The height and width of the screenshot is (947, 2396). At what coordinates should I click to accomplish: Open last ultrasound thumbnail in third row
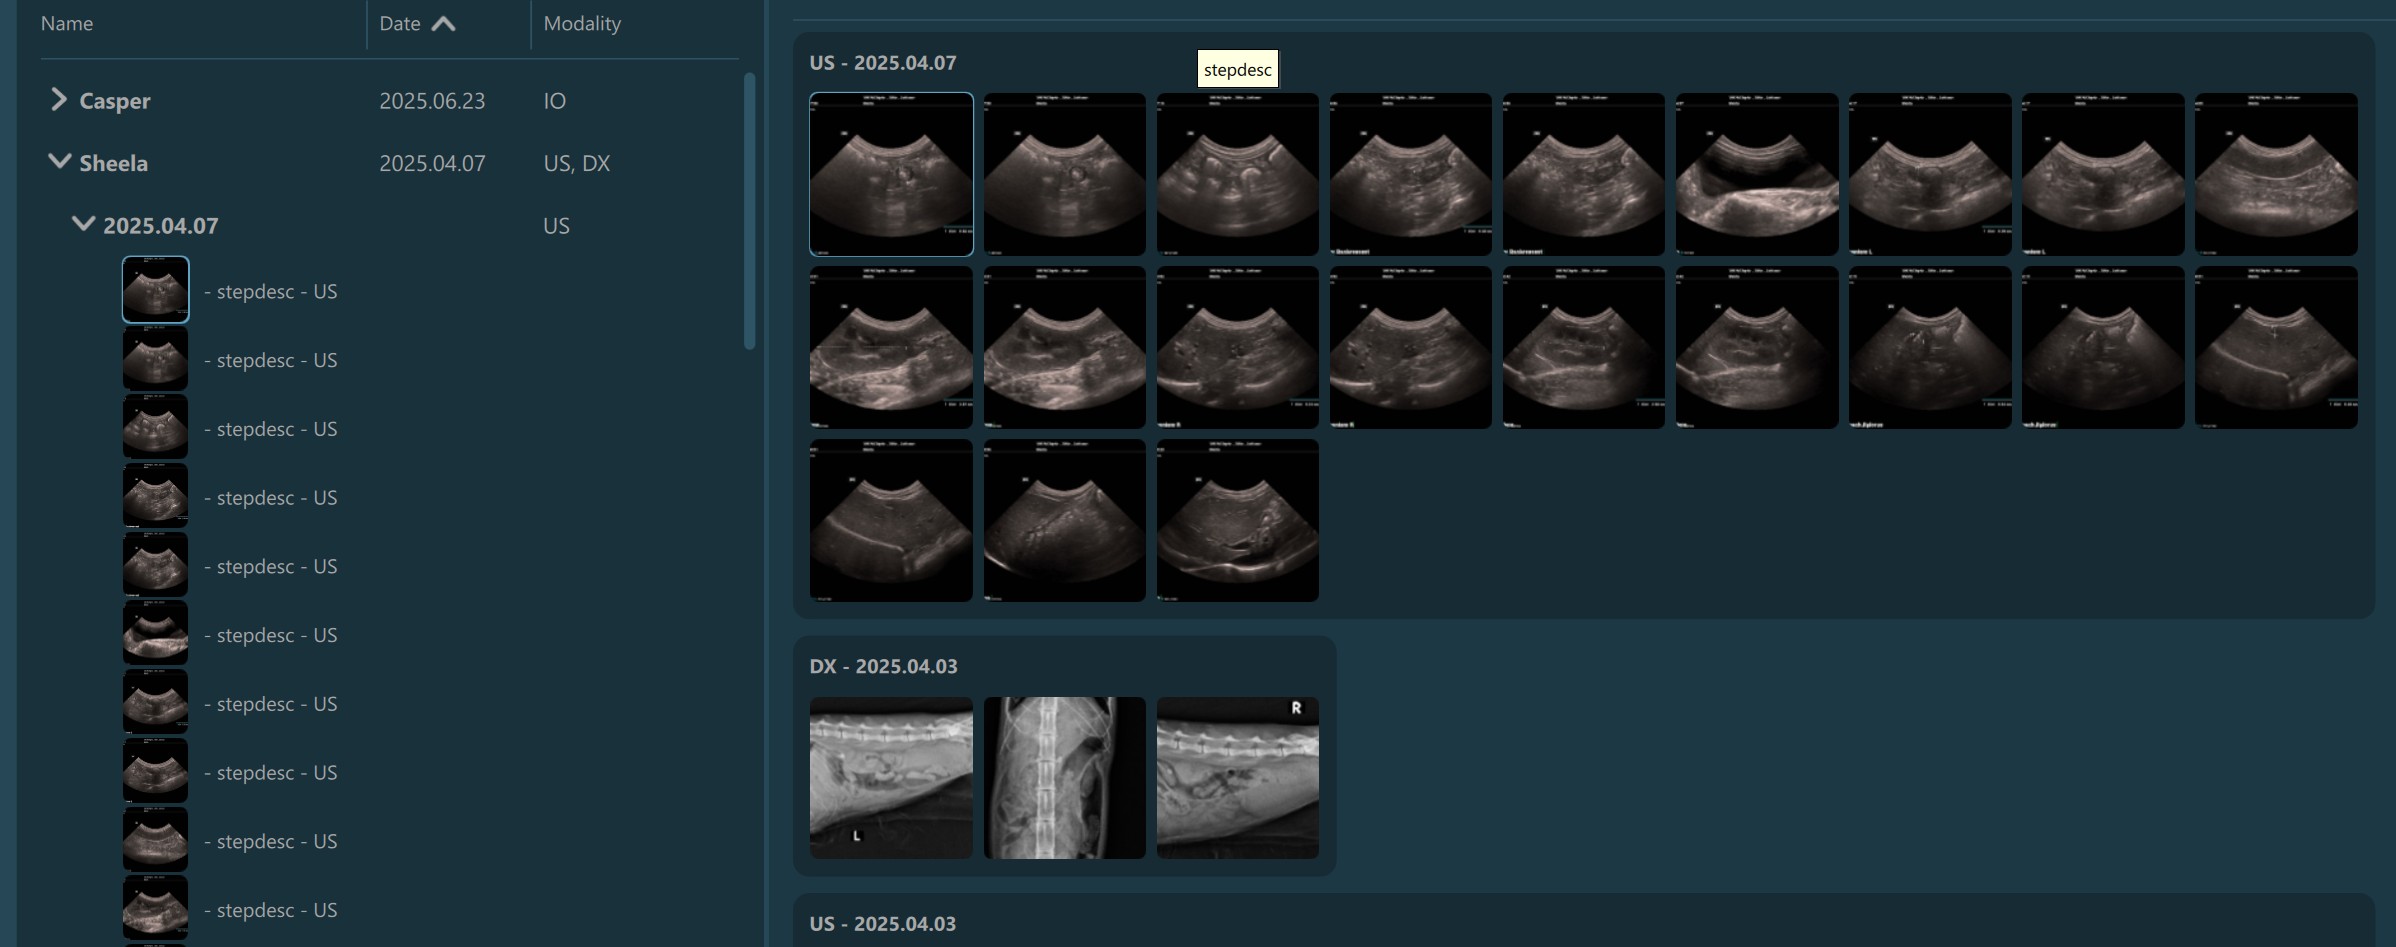pos(1237,520)
